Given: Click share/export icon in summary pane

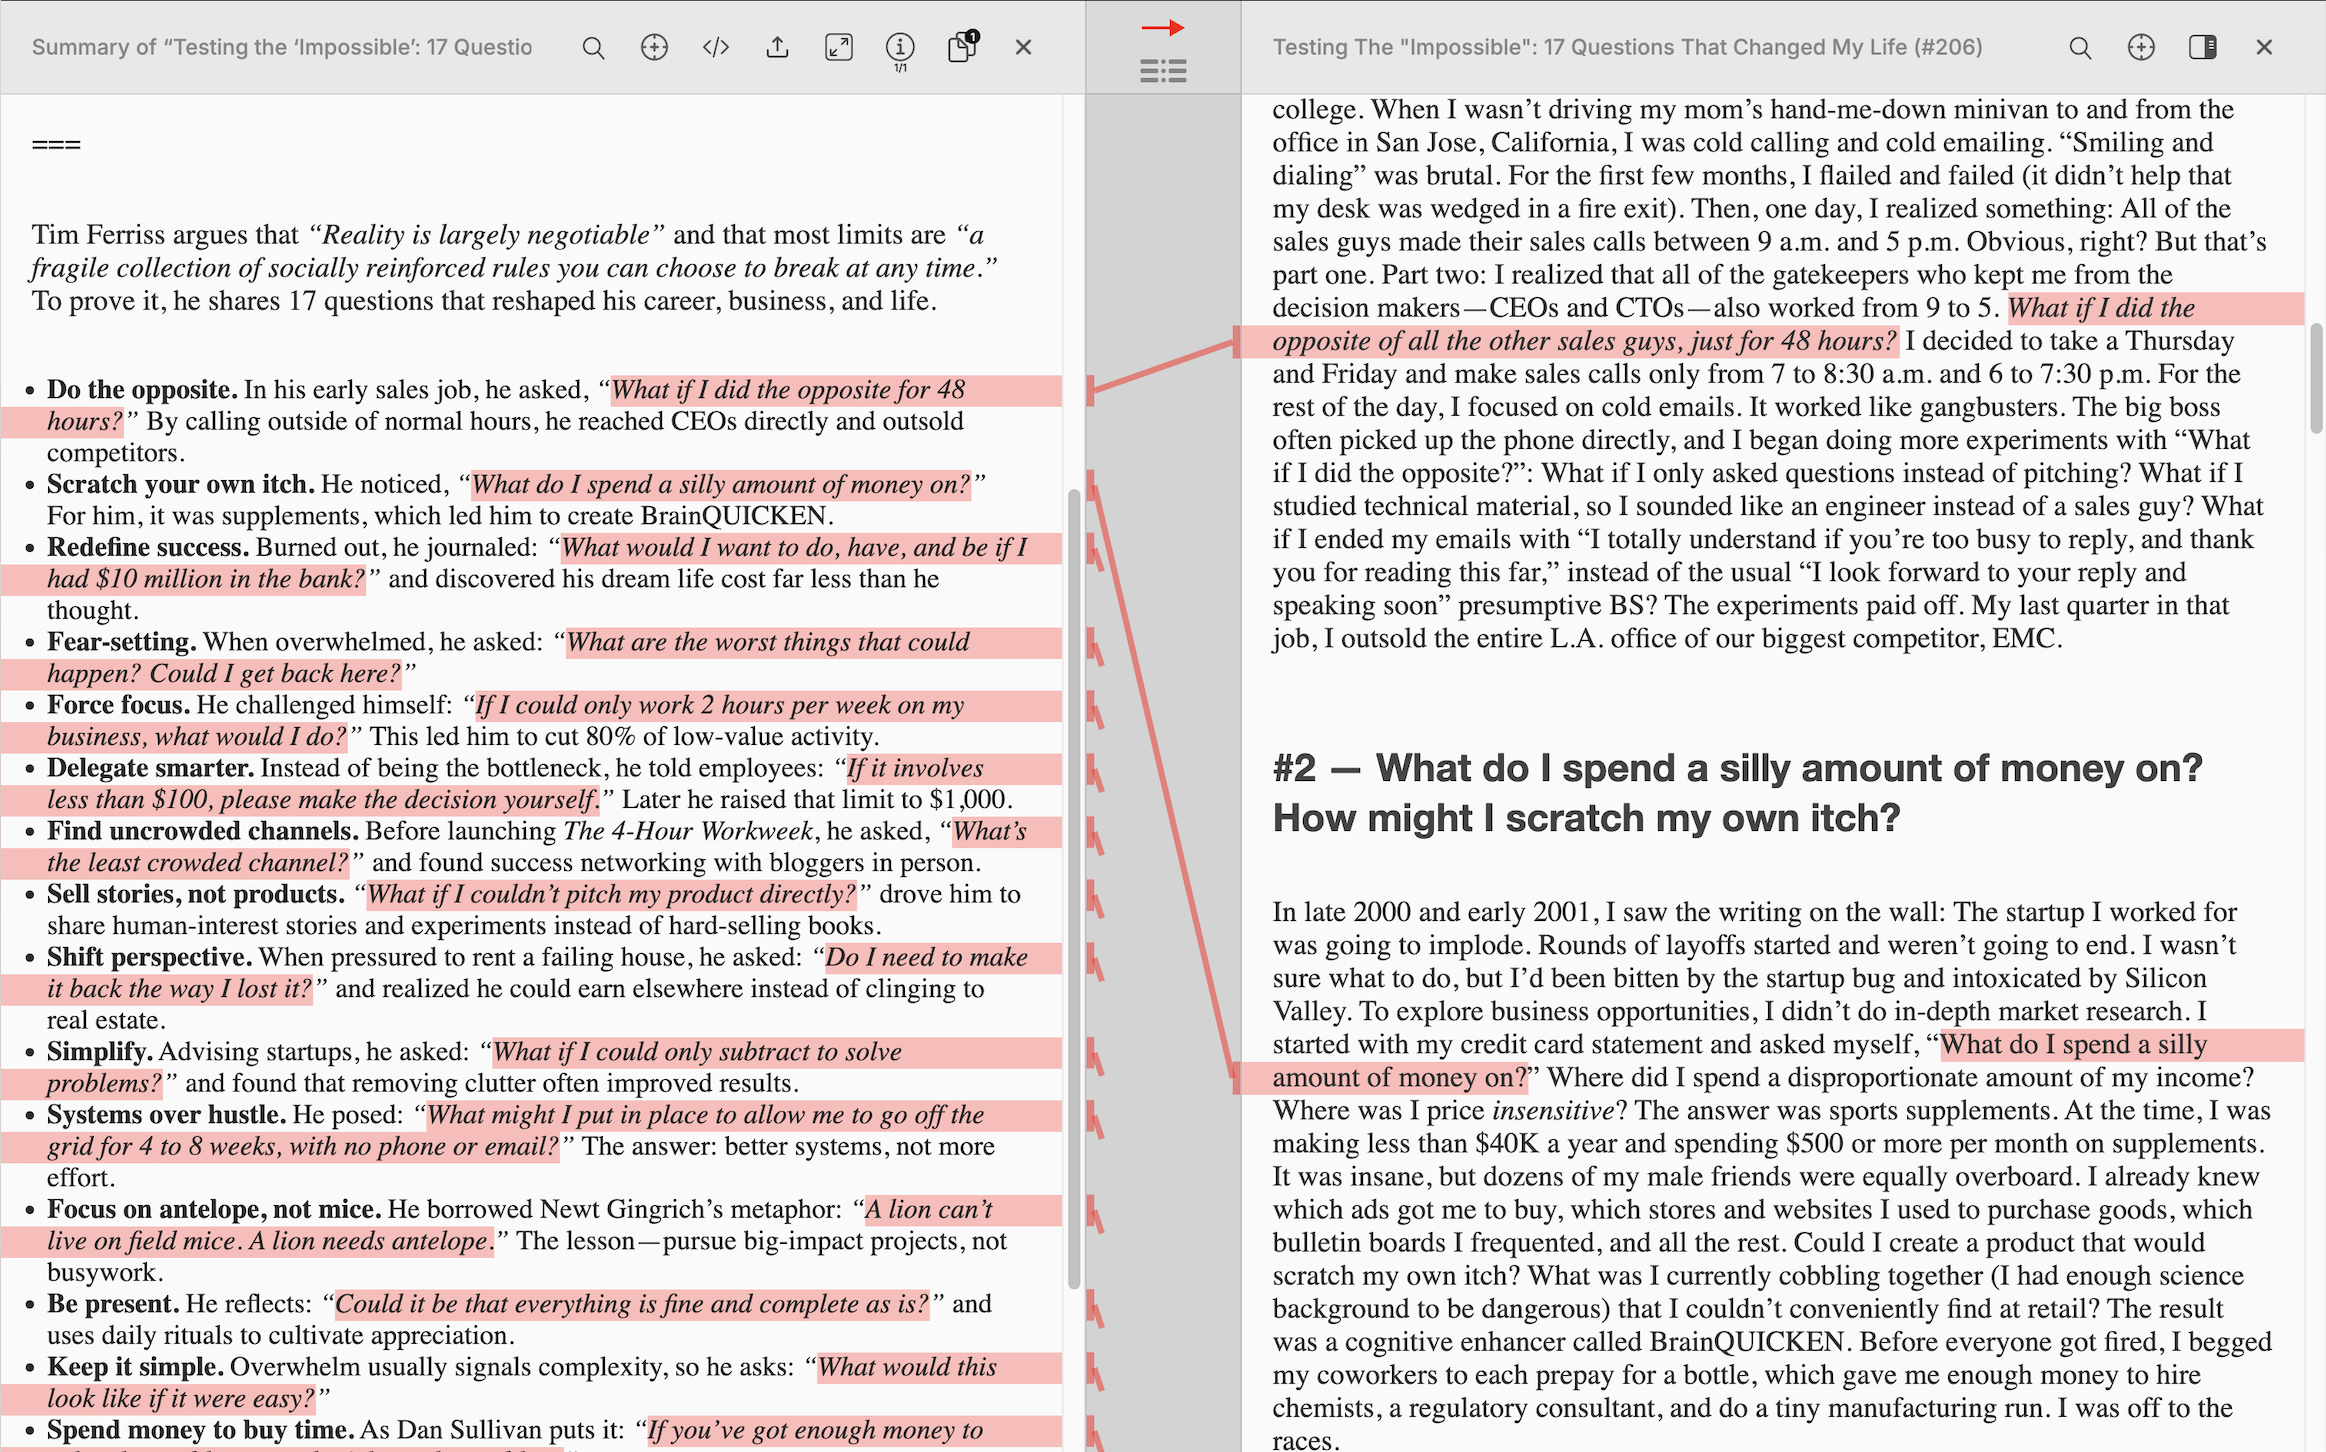Looking at the screenshot, I should point(777,47).
